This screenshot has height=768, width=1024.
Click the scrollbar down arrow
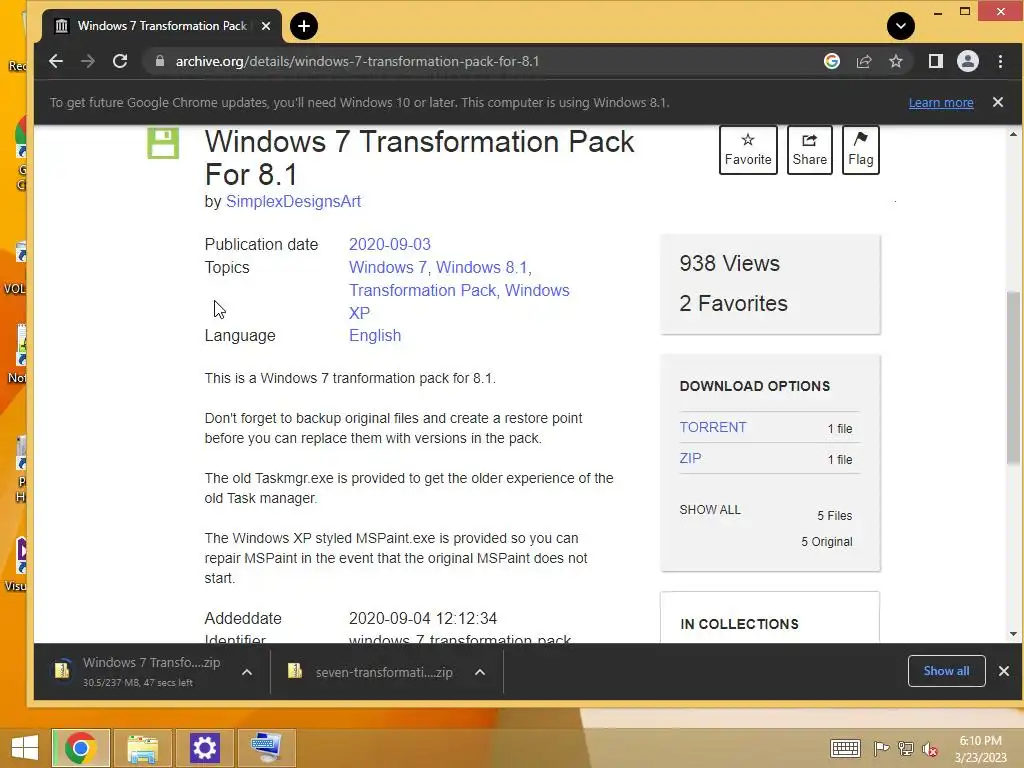coord(1013,633)
